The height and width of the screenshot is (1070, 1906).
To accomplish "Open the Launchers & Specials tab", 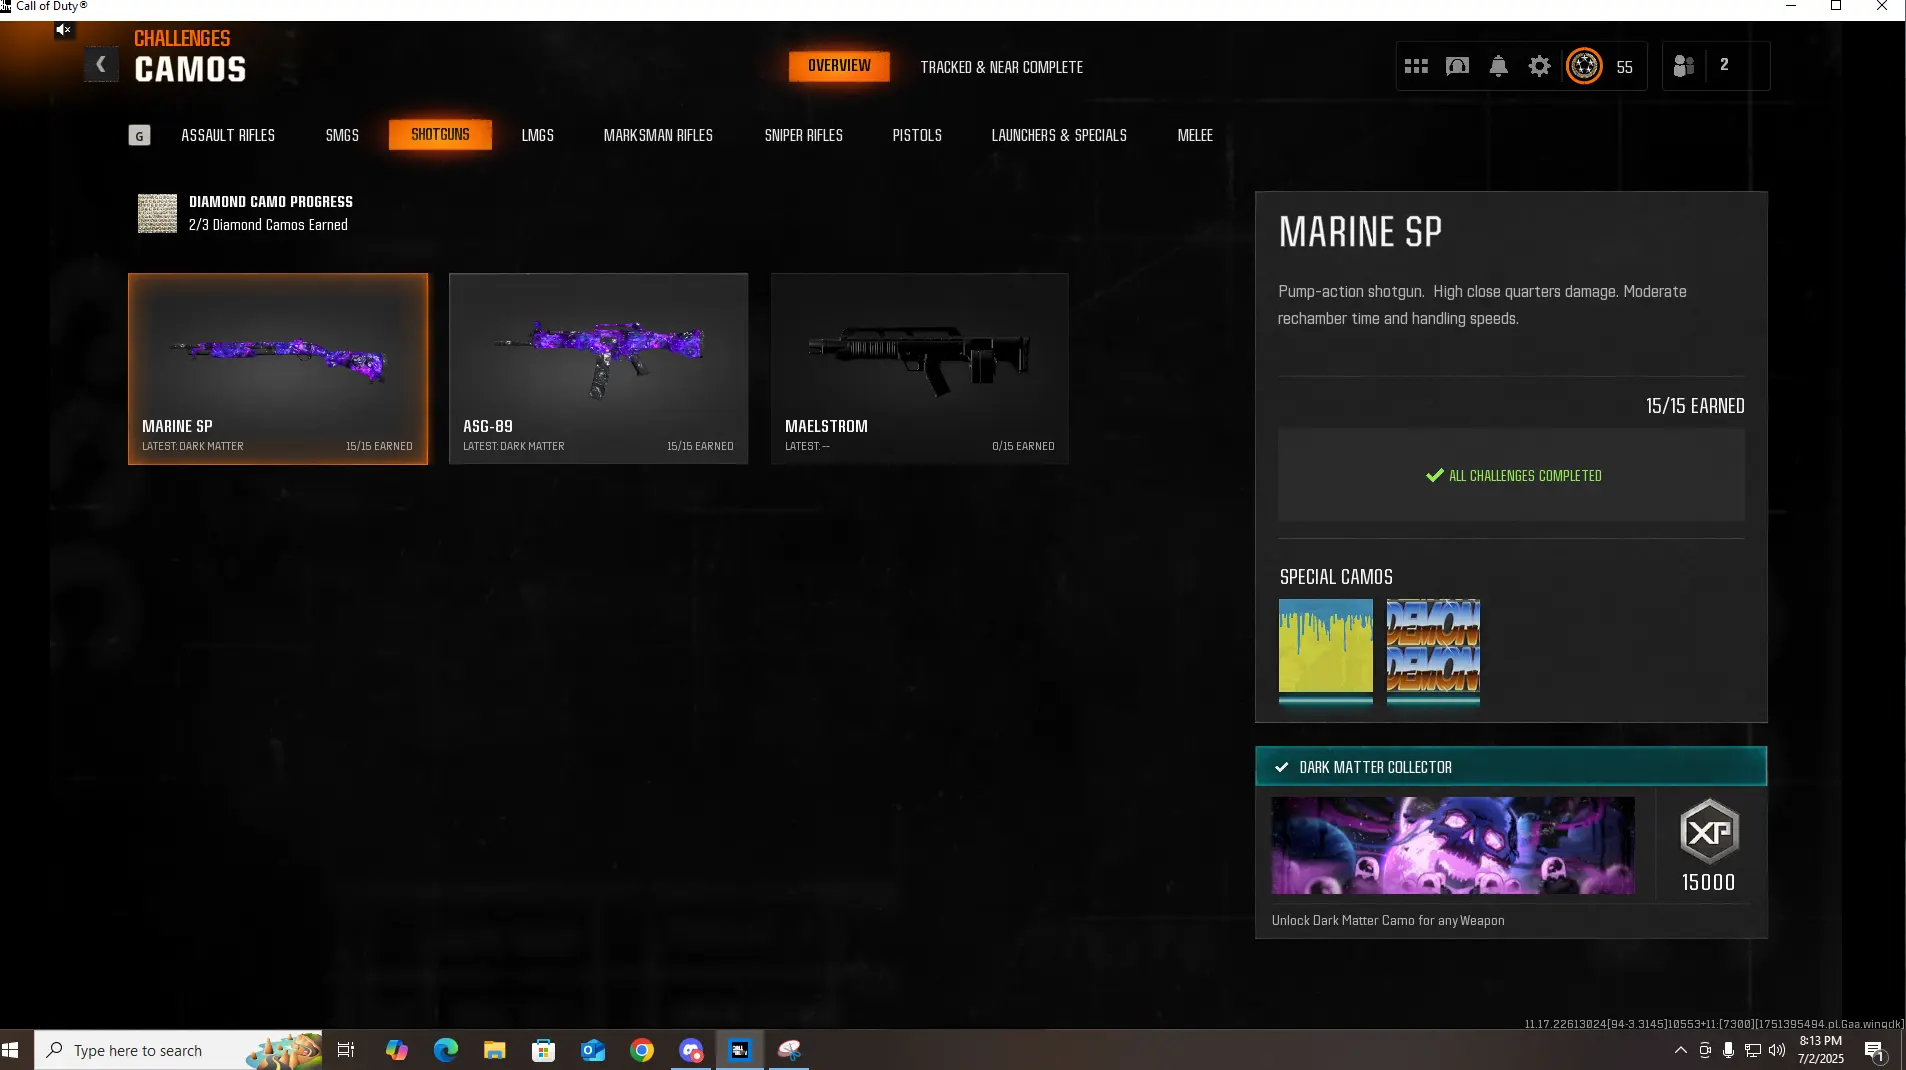I will (1059, 135).
